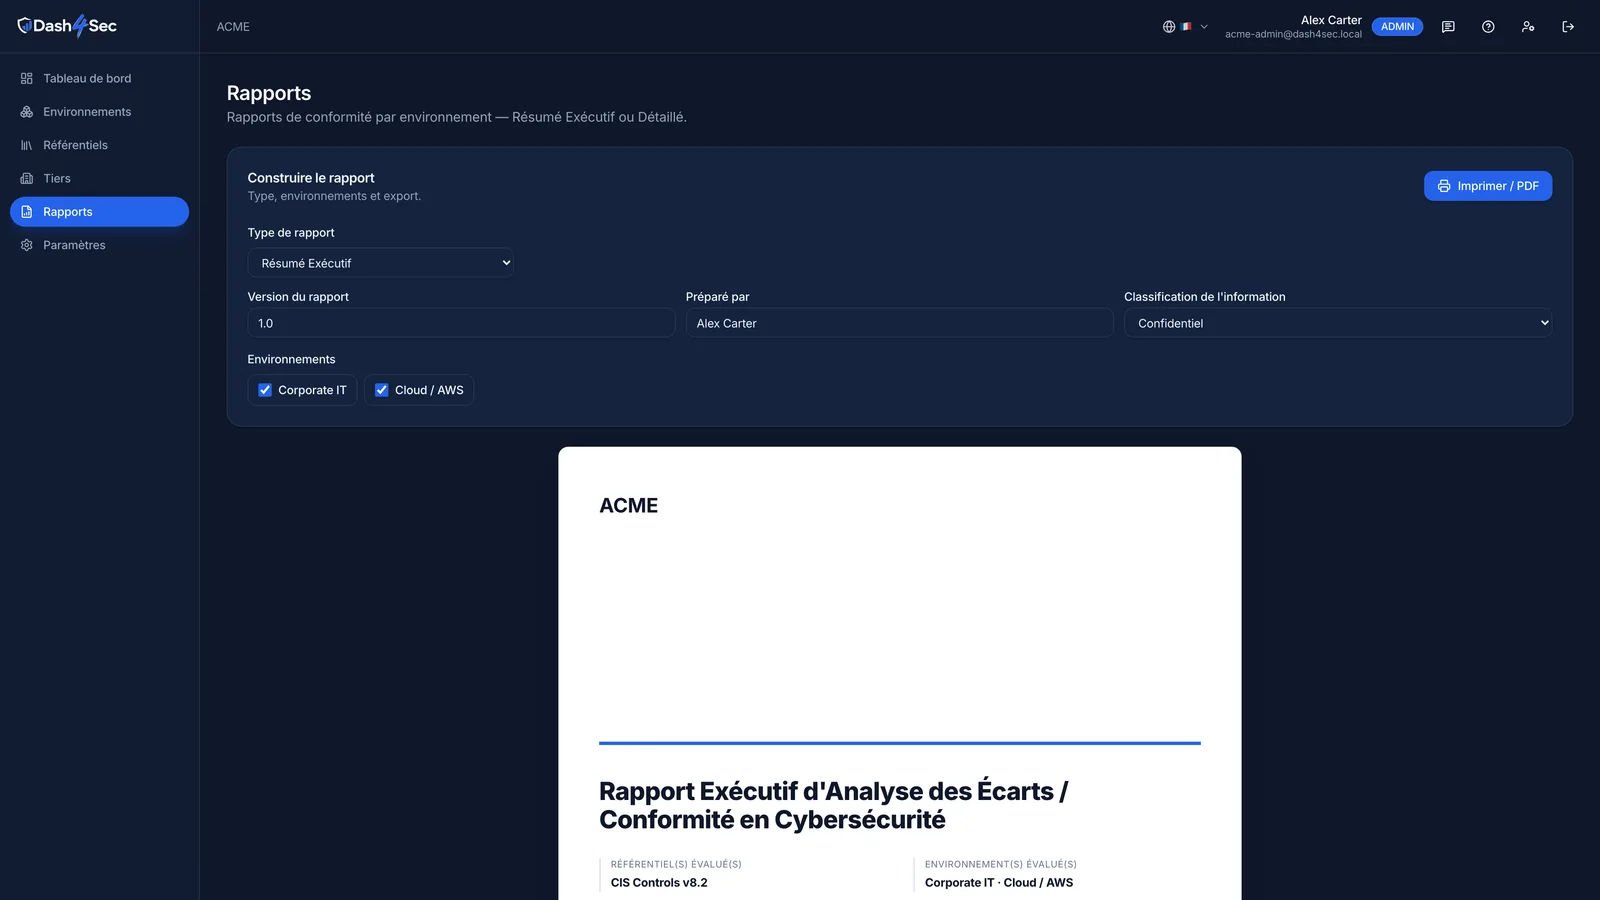Click the ACME breadcrumb in header
Screen dimensions: 1600x900
pos(233,27)
